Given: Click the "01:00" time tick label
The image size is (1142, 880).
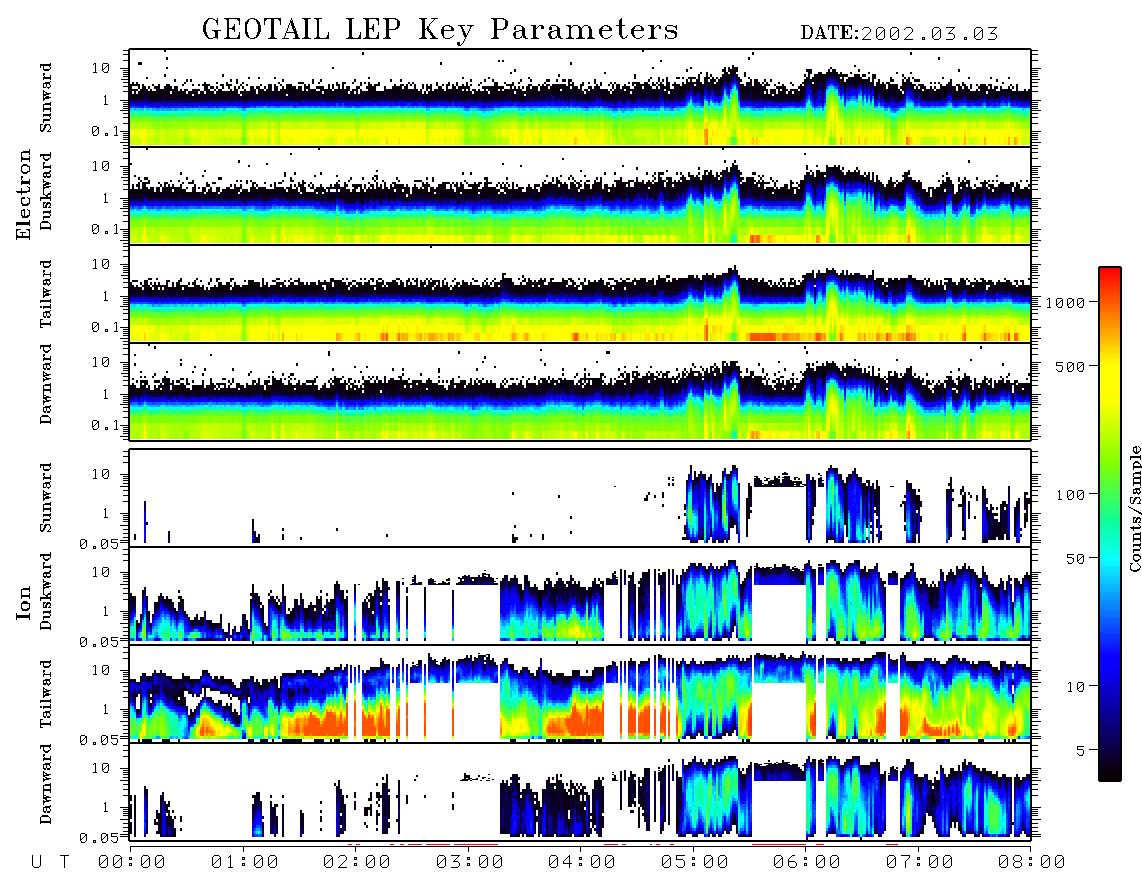Looking at the screenshot, I should [x=245, y=862].
